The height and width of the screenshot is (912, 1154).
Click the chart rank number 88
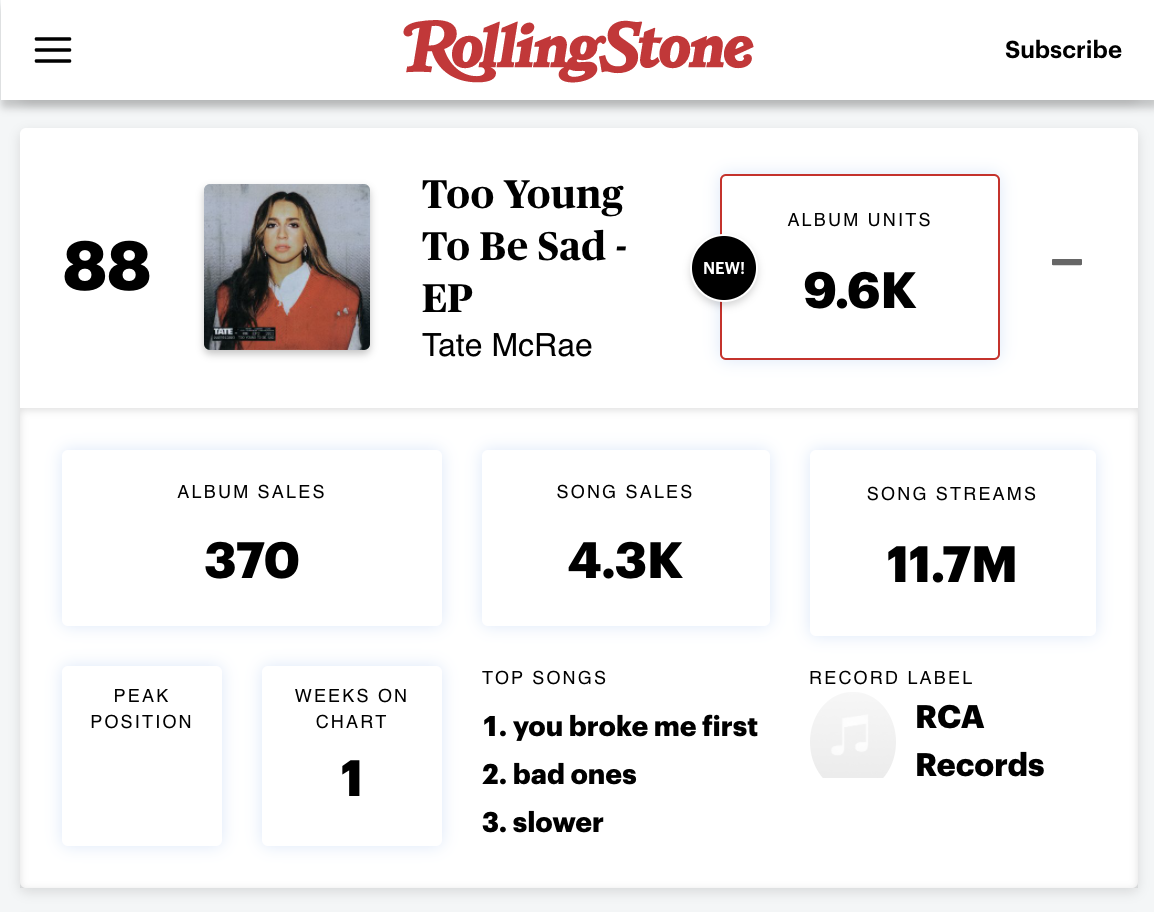click(x=107, y=267)
